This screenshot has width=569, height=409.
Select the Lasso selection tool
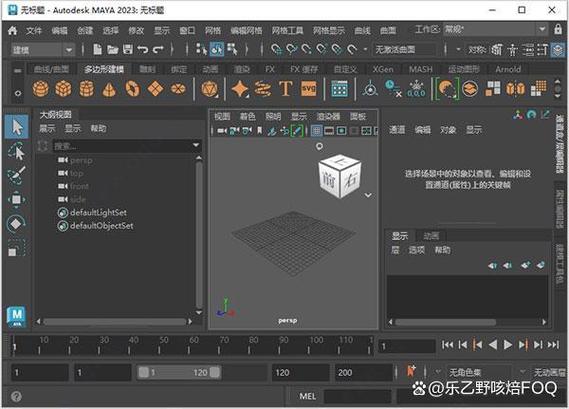[16, 151]
